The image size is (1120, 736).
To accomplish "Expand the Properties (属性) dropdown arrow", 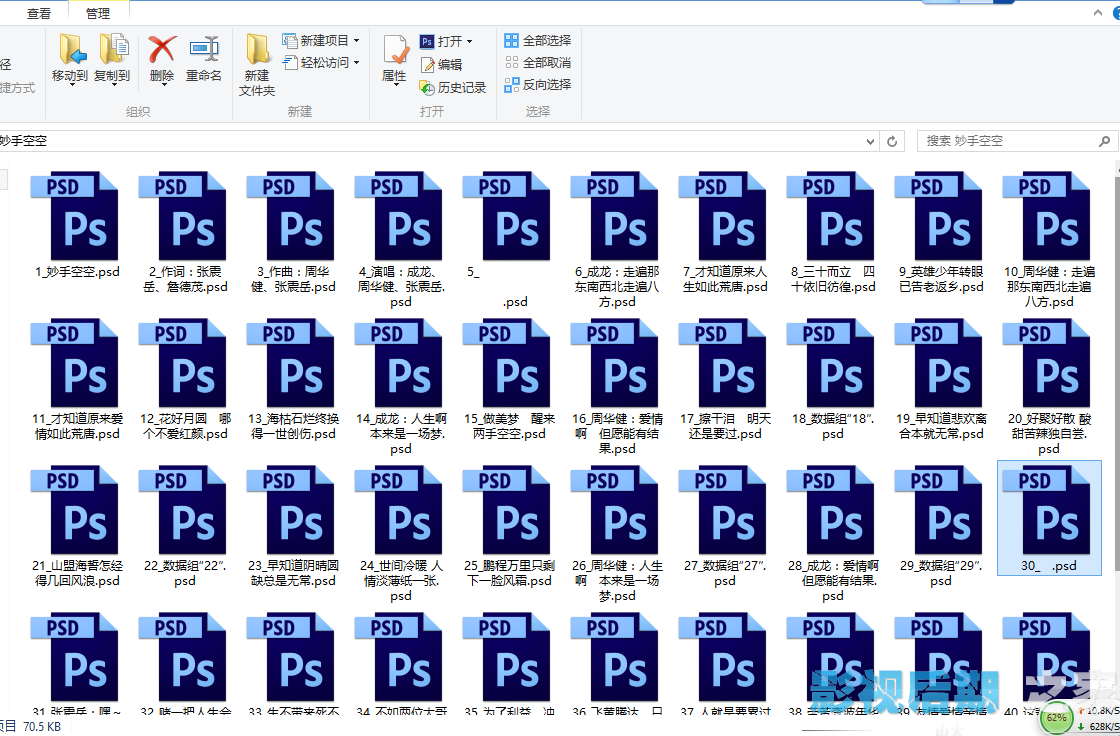I will [394, 85].
